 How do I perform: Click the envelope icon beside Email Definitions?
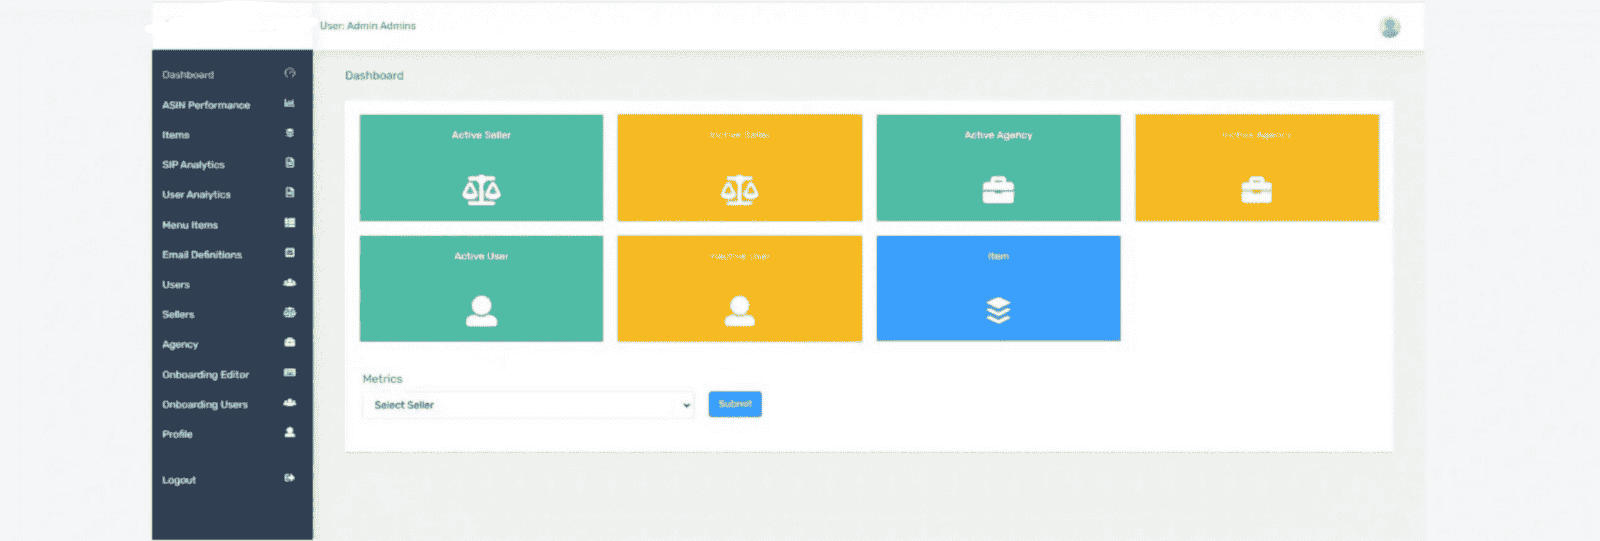(290, 253)
